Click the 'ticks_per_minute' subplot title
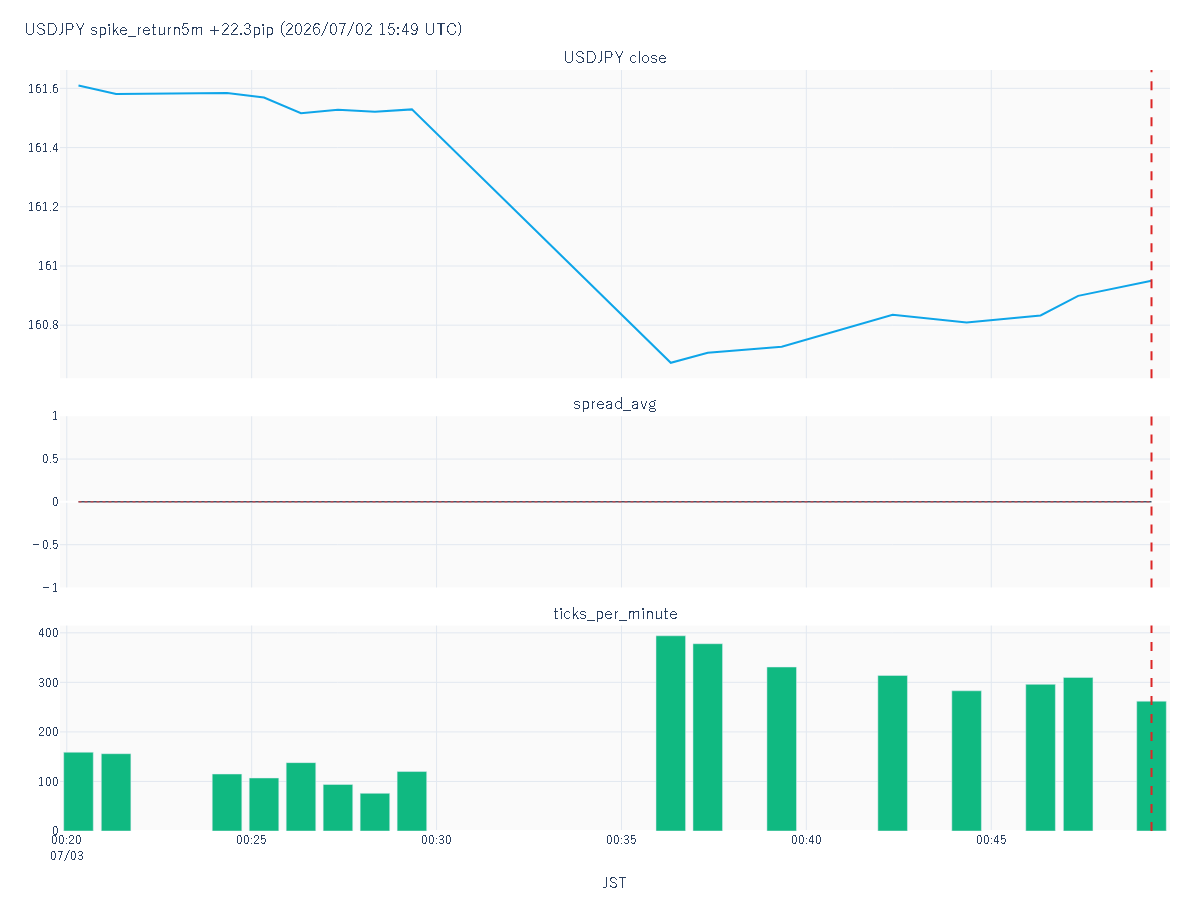The height and width of the screenshot is (900, 1200). coord(615,613)
